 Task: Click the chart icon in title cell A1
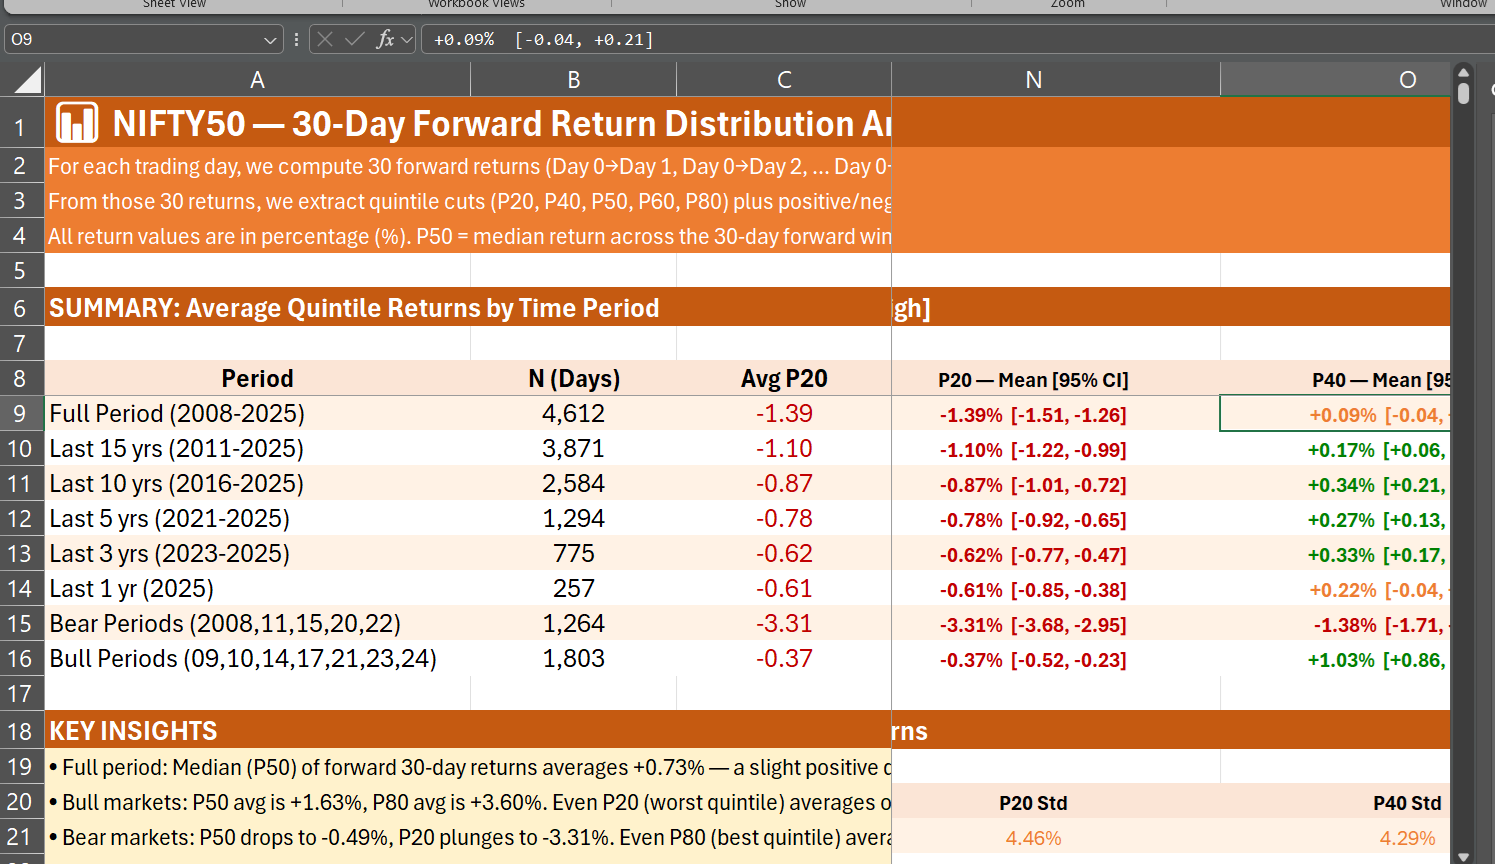[77, 123]
